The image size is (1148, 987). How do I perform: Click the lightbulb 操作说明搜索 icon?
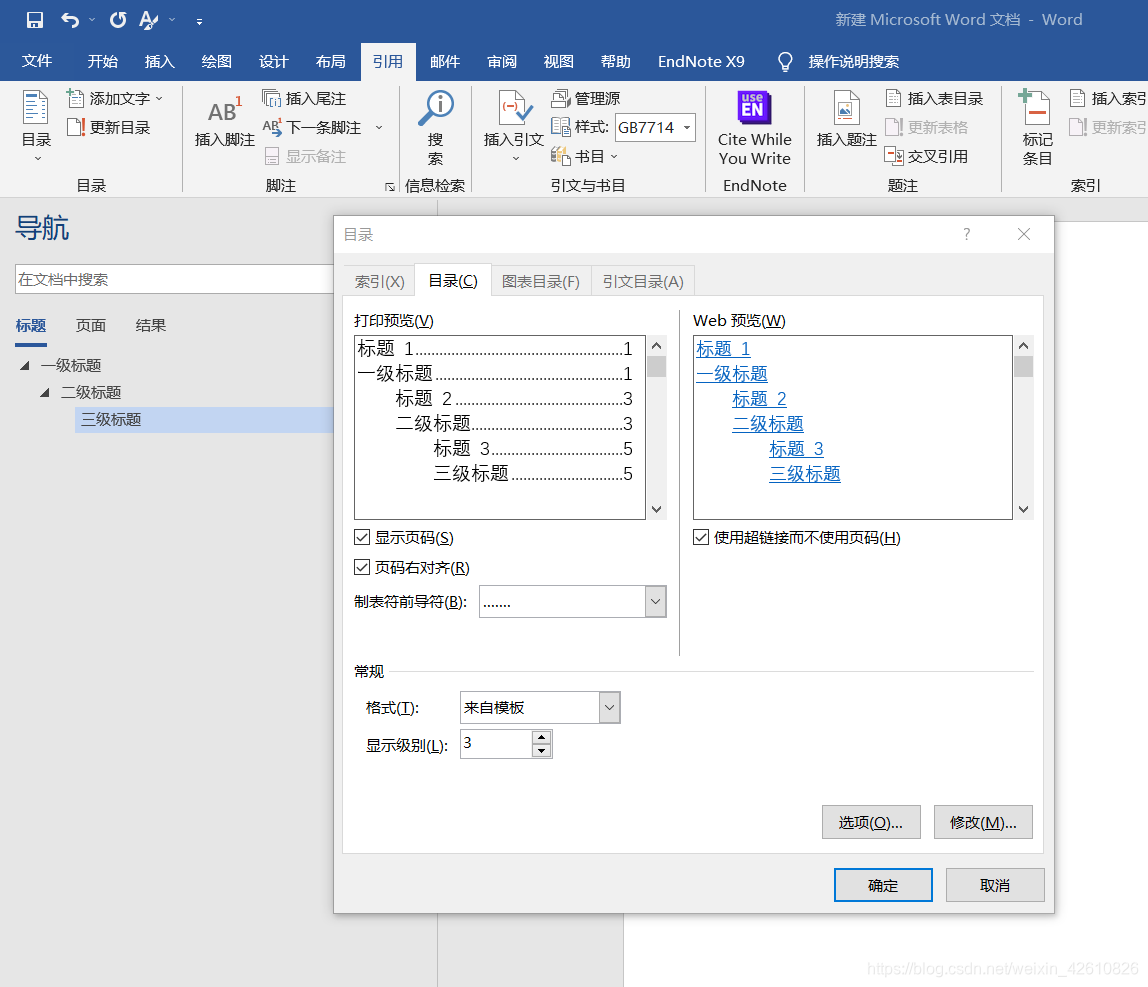785,62
